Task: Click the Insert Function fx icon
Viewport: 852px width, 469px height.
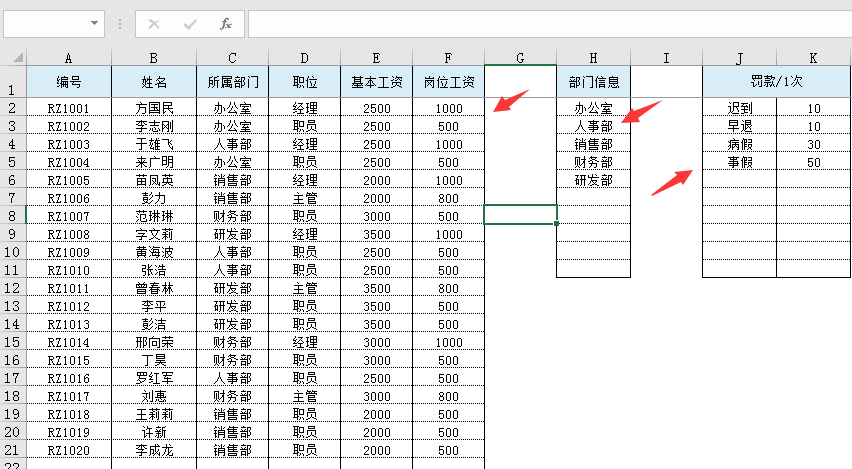Action: point(225,24)
